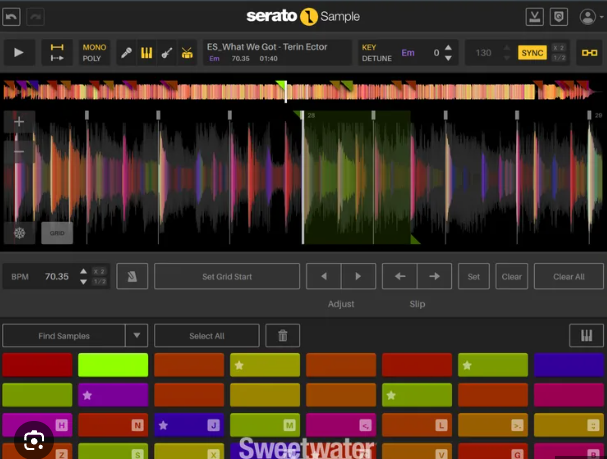This screenshot has height=459, width=607.
Task: Trigger the purple pad with a star
Action: pyautogui.click(x=113, y=395)
